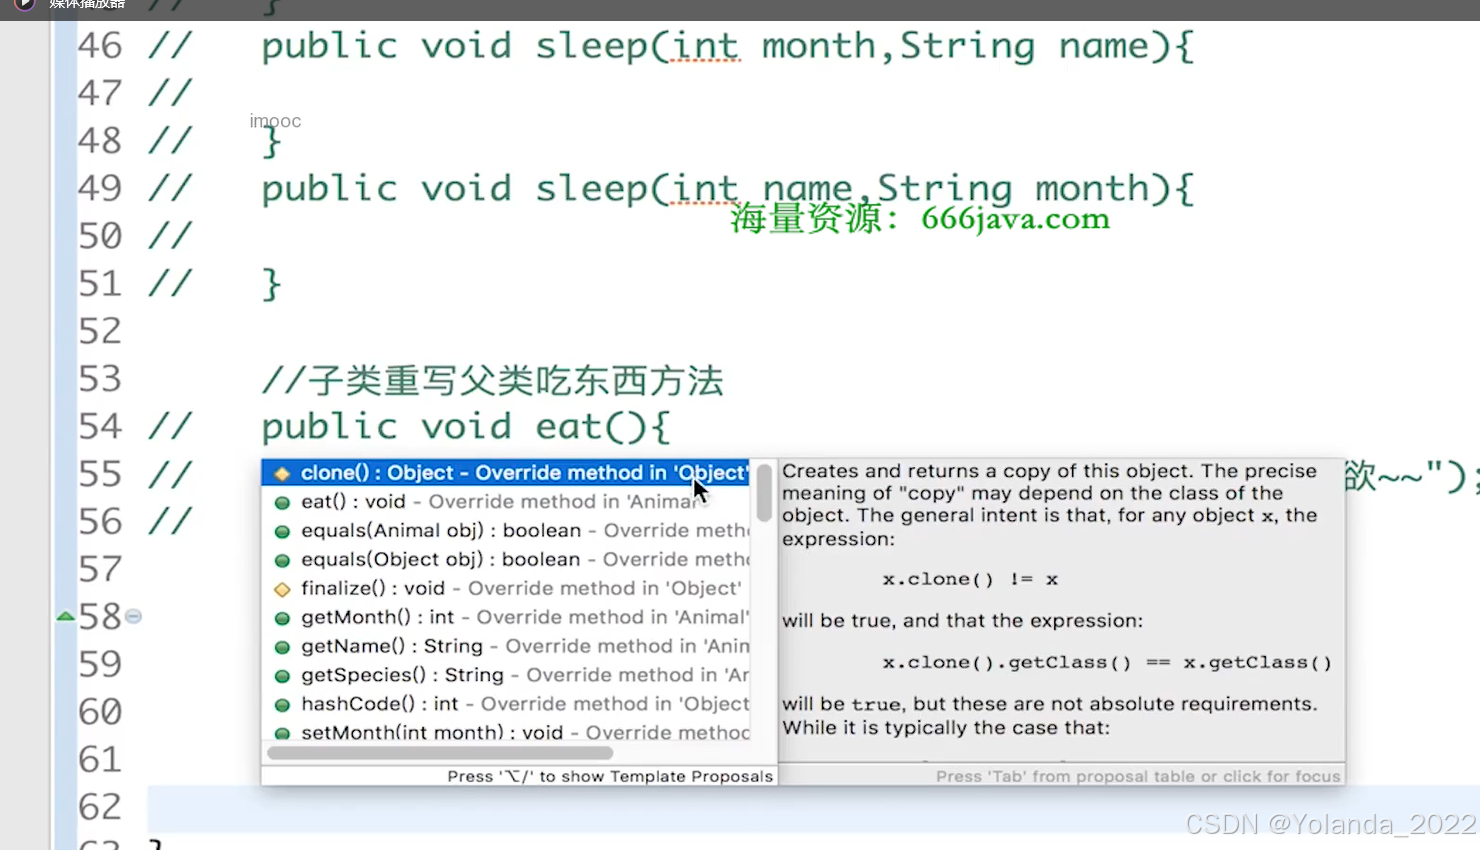Collapse the code fold at line 58
Screen dimensions: 1480x850
pyautogui.click(x=133, y=617)
